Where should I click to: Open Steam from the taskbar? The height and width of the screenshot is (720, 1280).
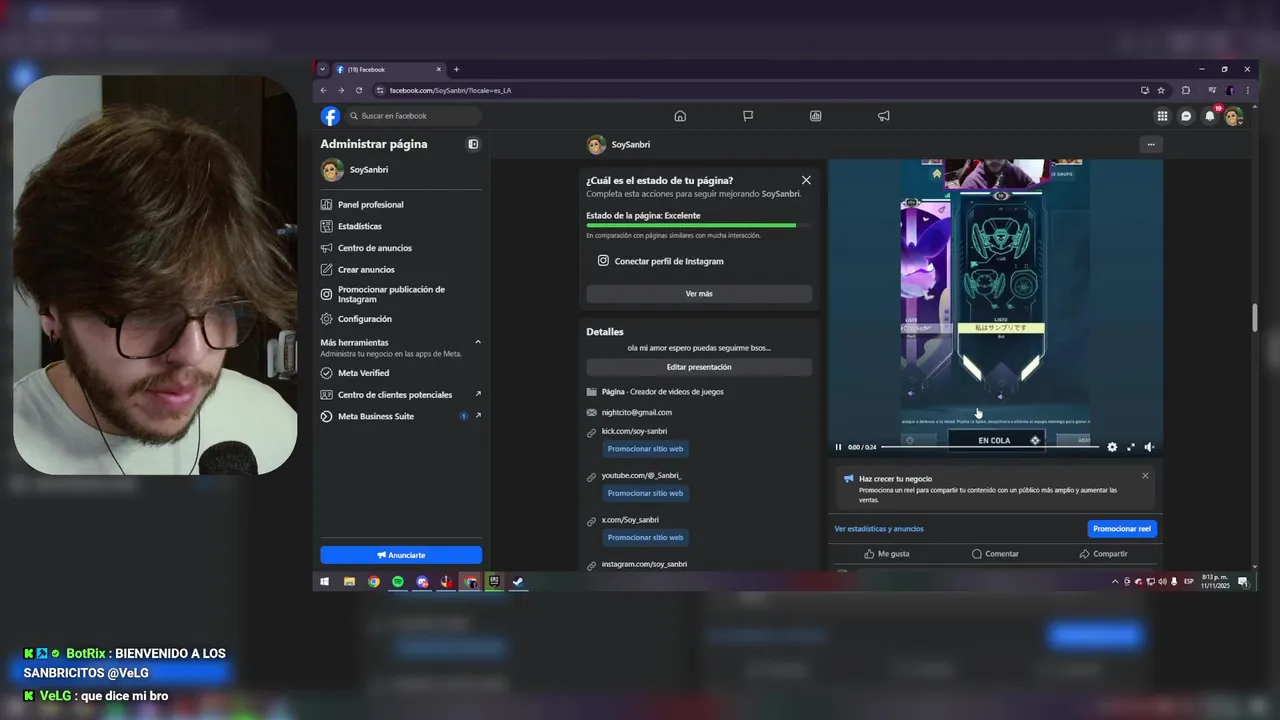tap(518, 581)
